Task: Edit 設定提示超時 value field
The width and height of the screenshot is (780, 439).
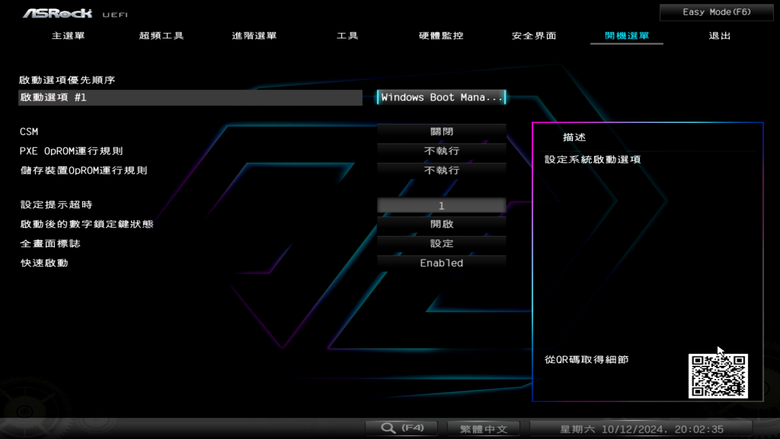Action: pos(441,205)
